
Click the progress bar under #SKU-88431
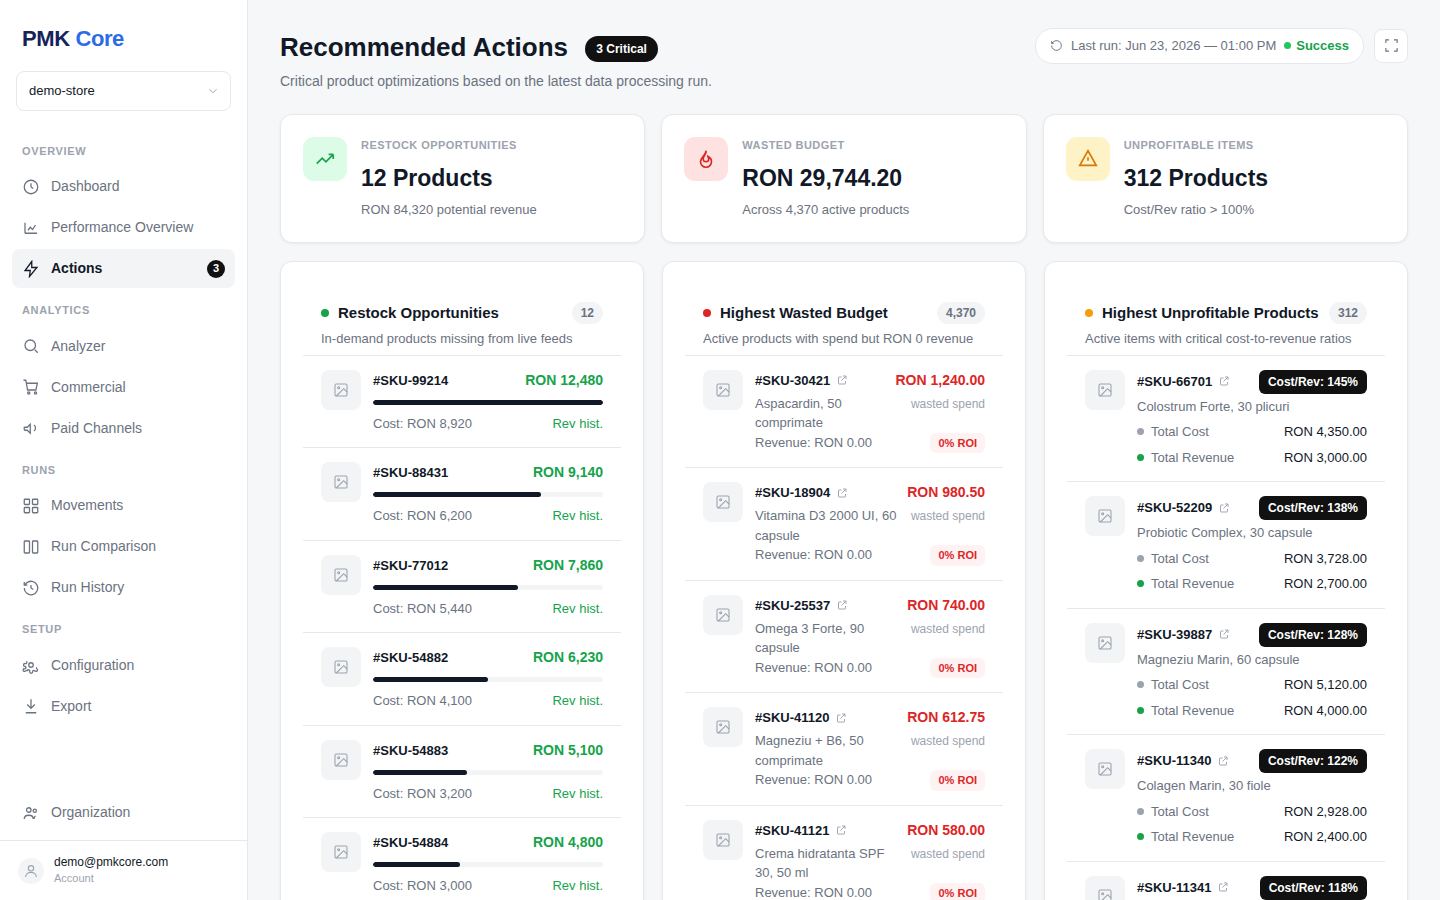coord(488,494)
